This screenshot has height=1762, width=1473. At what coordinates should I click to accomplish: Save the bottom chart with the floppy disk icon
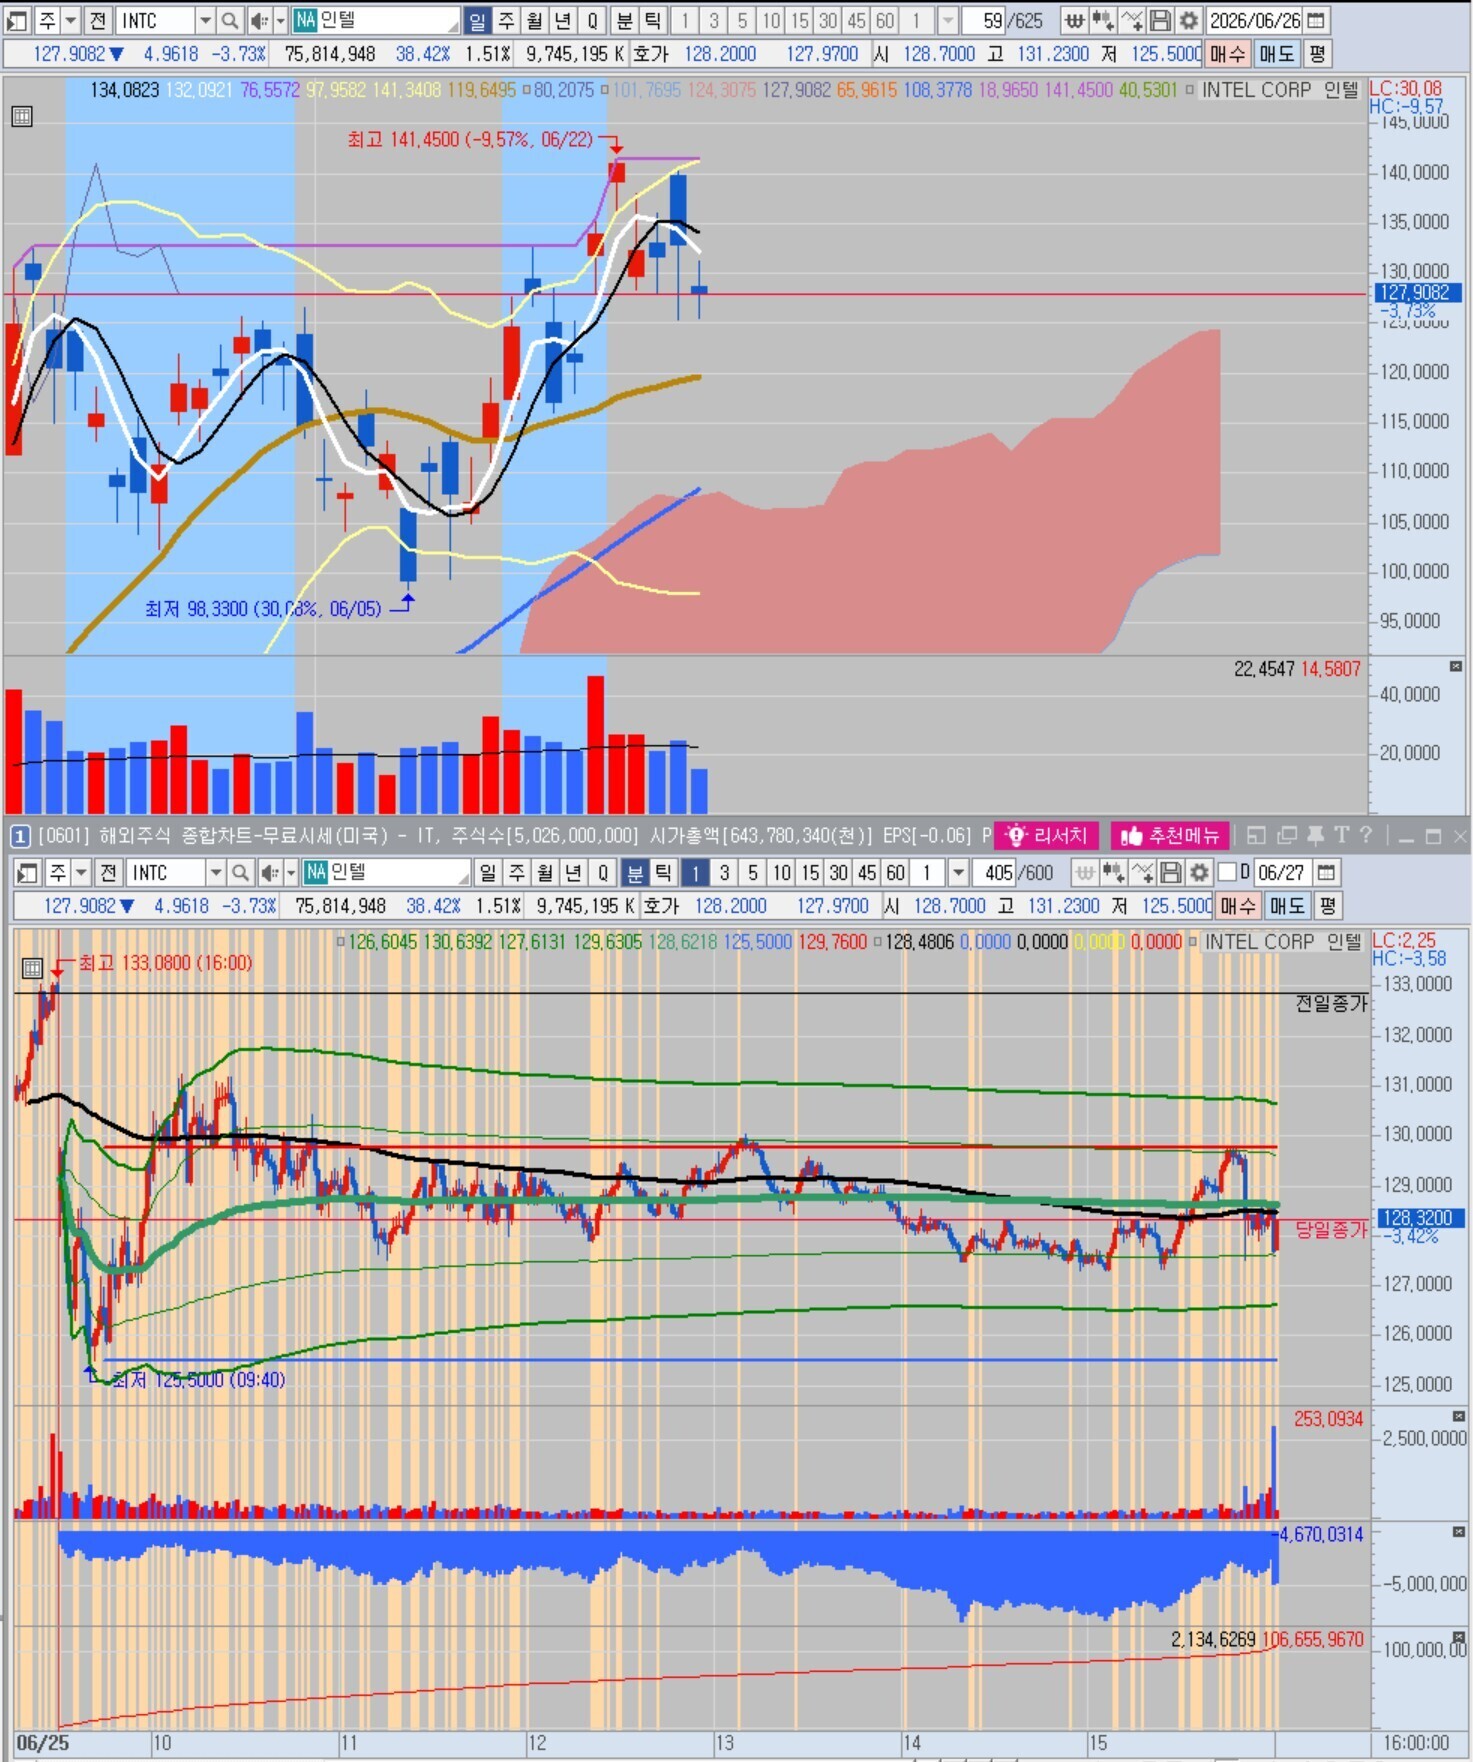pyautogui.click(x=1170, y=873)
